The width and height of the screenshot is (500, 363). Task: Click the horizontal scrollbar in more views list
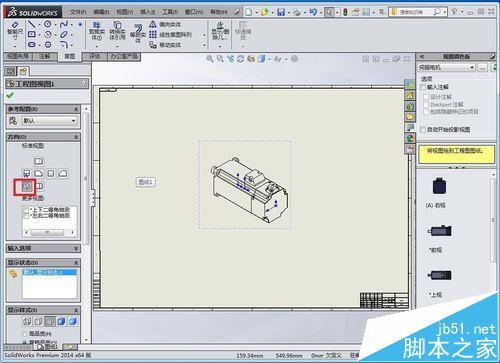49,232
